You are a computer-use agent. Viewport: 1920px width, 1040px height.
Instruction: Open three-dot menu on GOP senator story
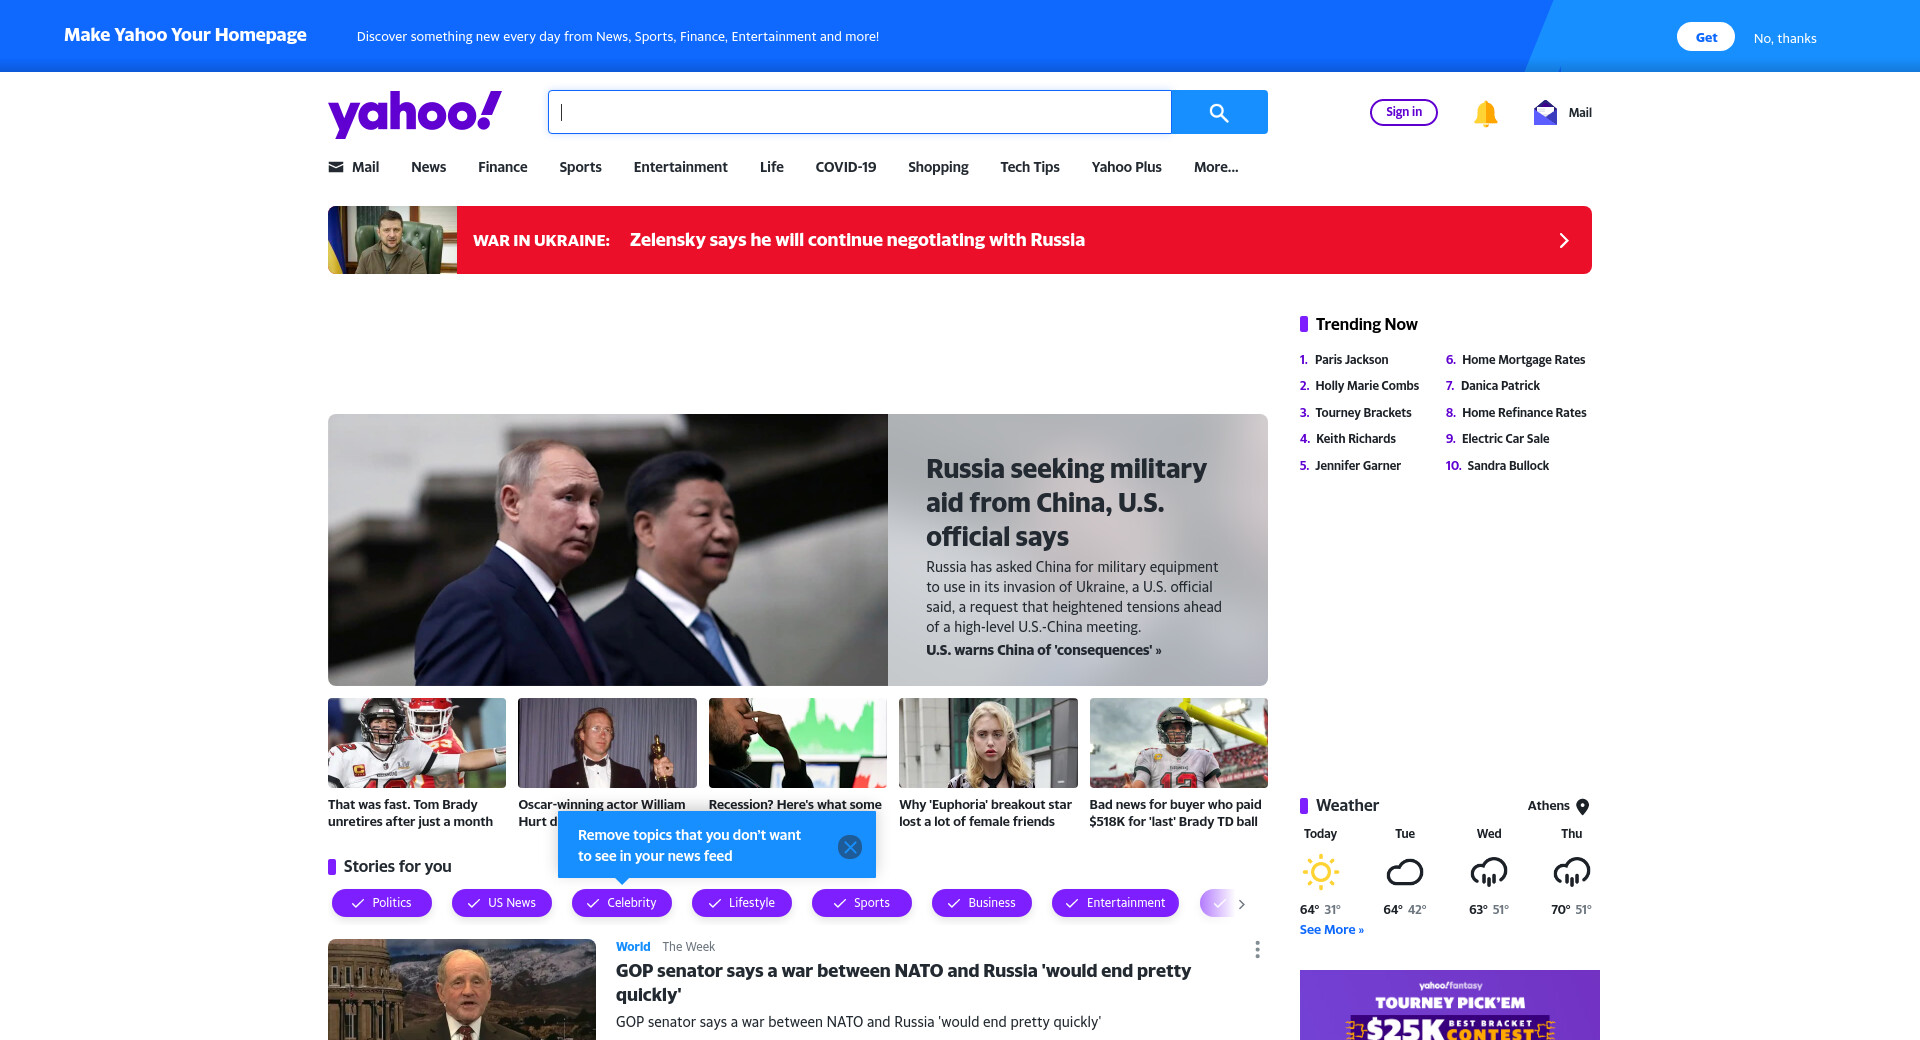pyautogui.click(x=1257, y=950)
